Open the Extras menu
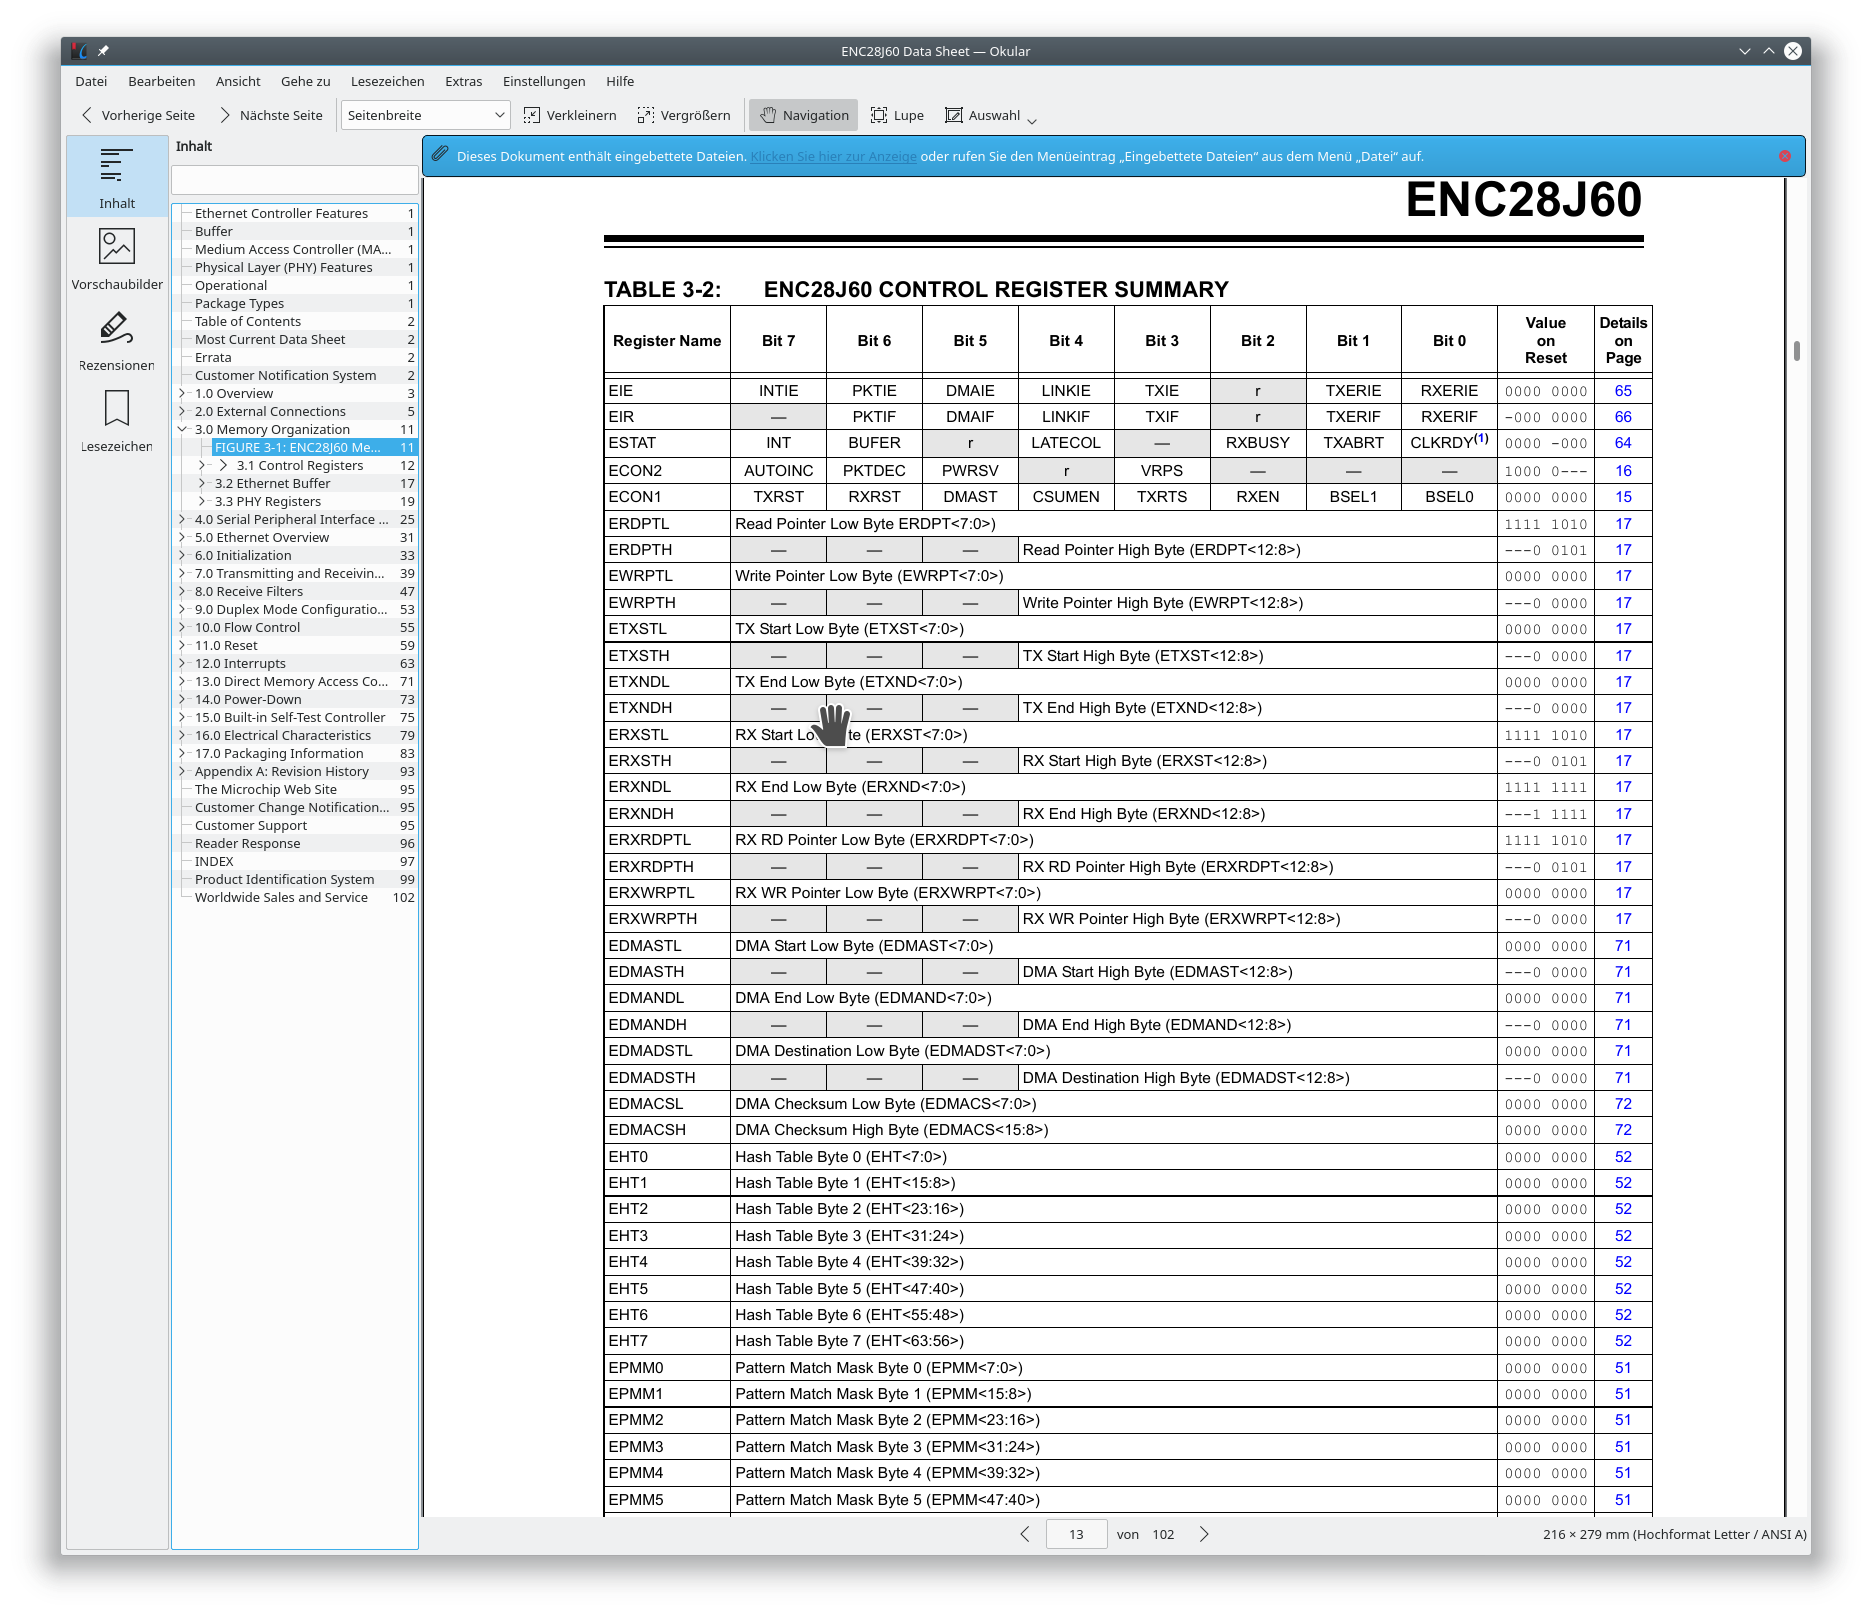Viewport: 1872px width, 1616px height. coord(463,81)
